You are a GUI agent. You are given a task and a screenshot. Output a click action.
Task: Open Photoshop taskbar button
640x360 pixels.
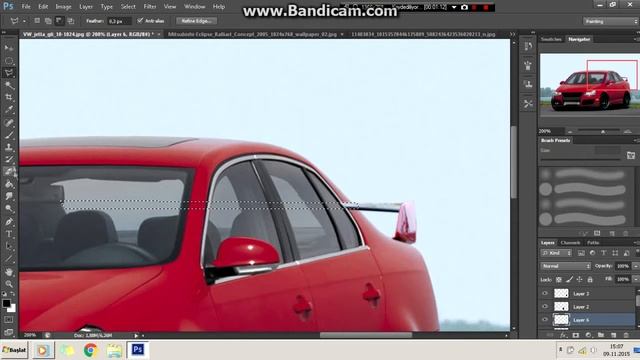(138, 350)
